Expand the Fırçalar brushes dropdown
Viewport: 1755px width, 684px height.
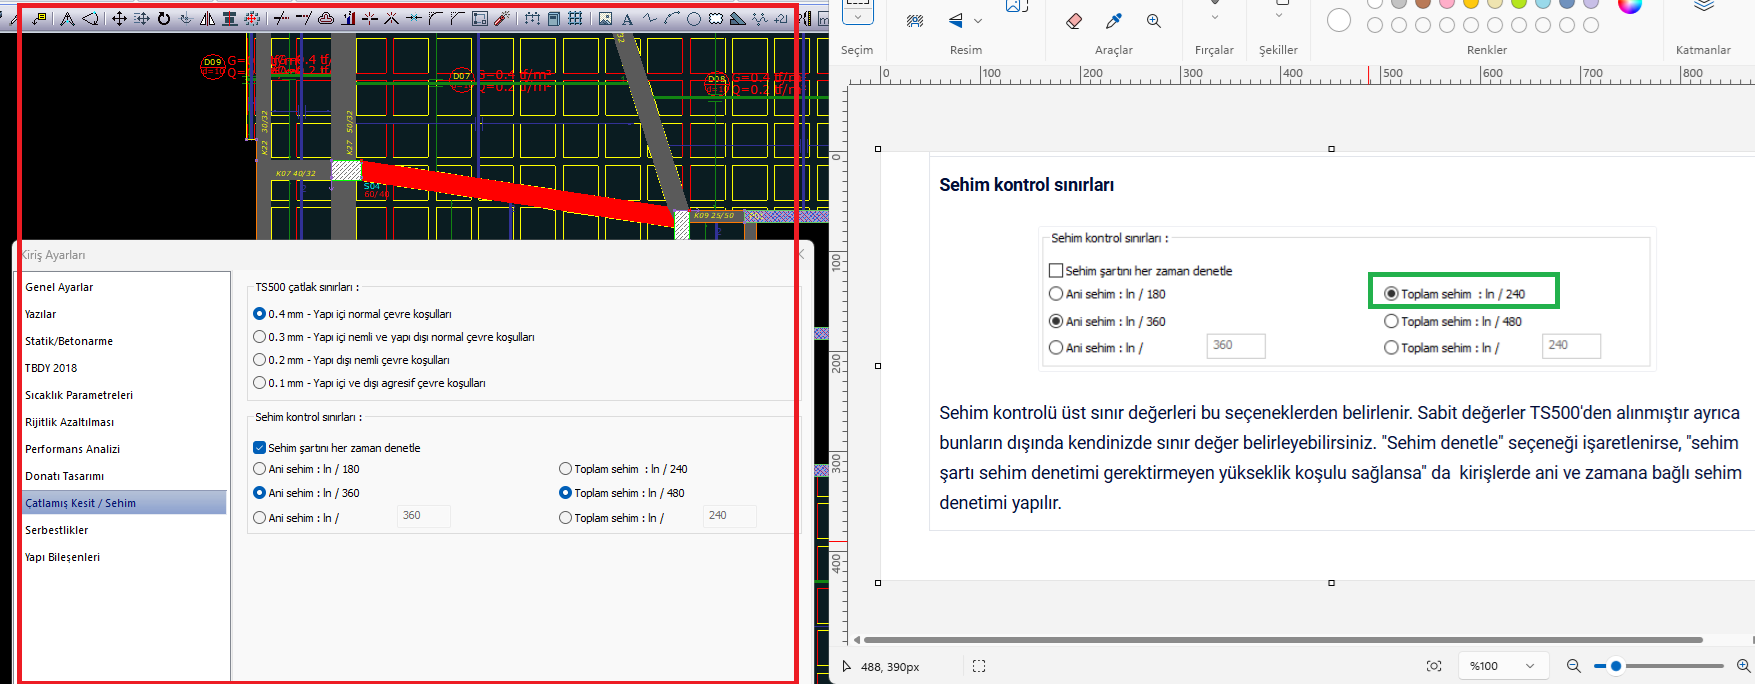(x=1214, y=17)
